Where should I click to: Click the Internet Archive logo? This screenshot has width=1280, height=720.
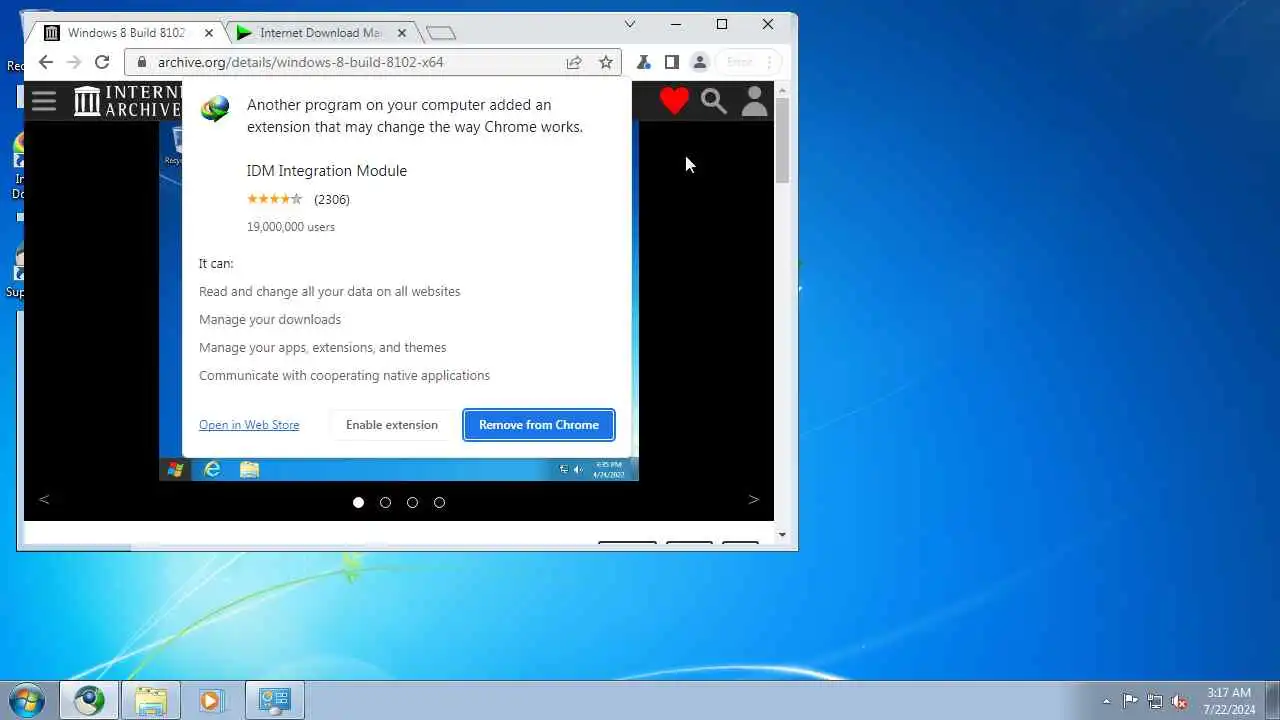128,101
